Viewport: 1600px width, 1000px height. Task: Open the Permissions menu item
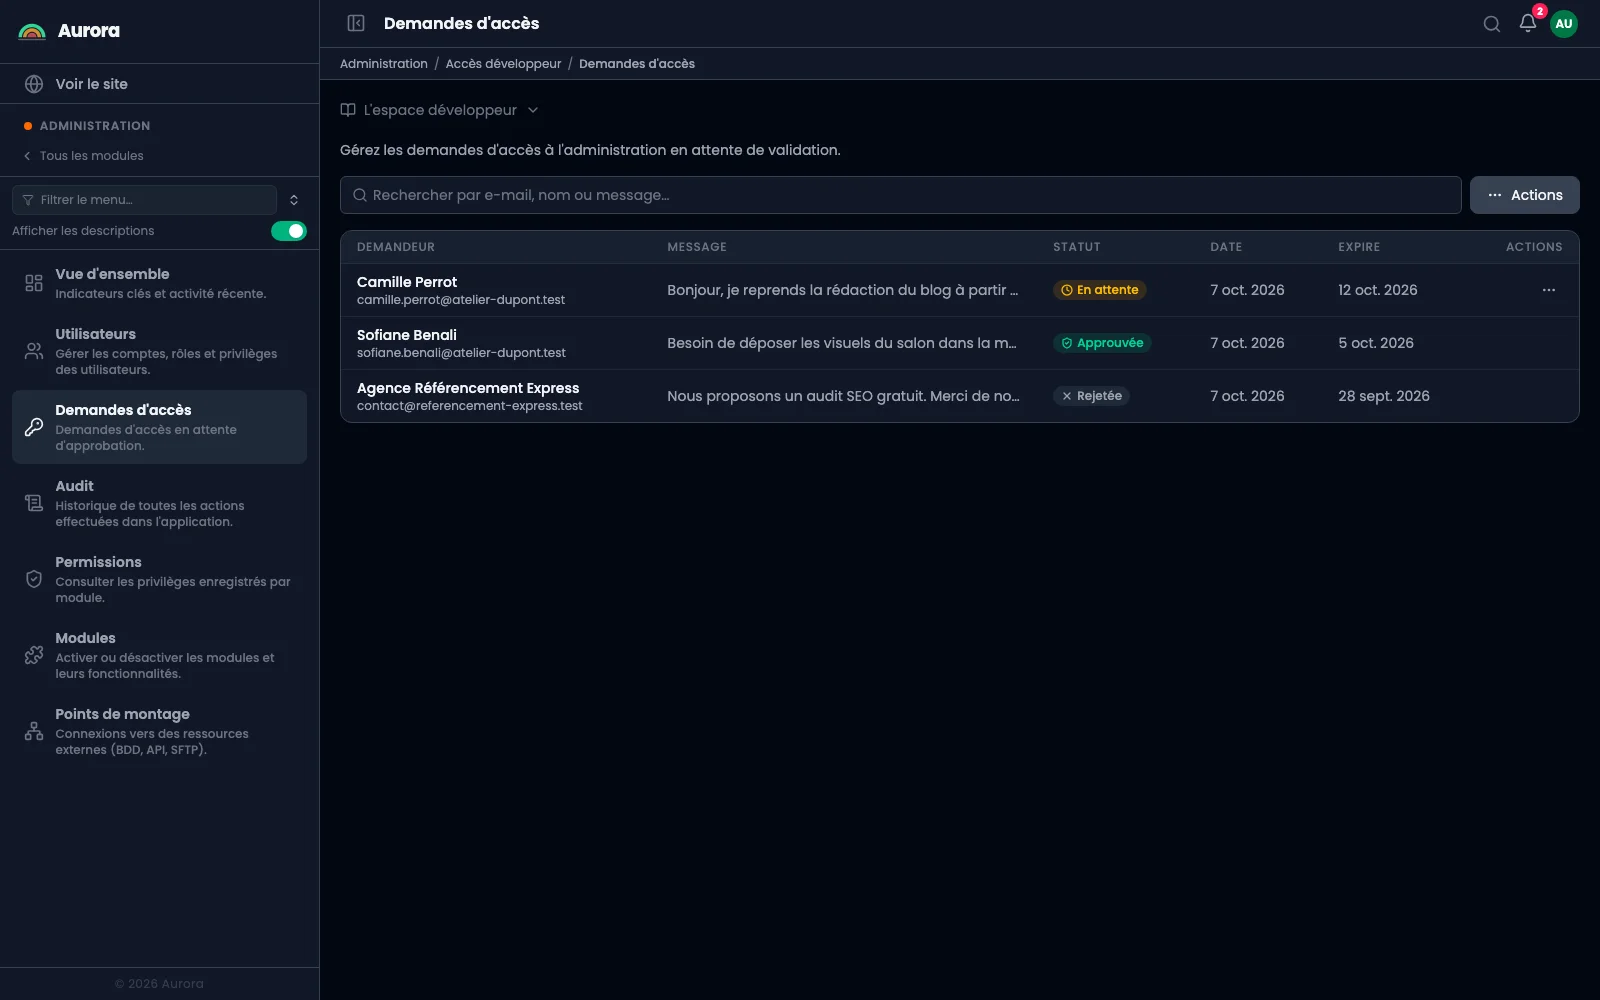[x=159, y=579]
